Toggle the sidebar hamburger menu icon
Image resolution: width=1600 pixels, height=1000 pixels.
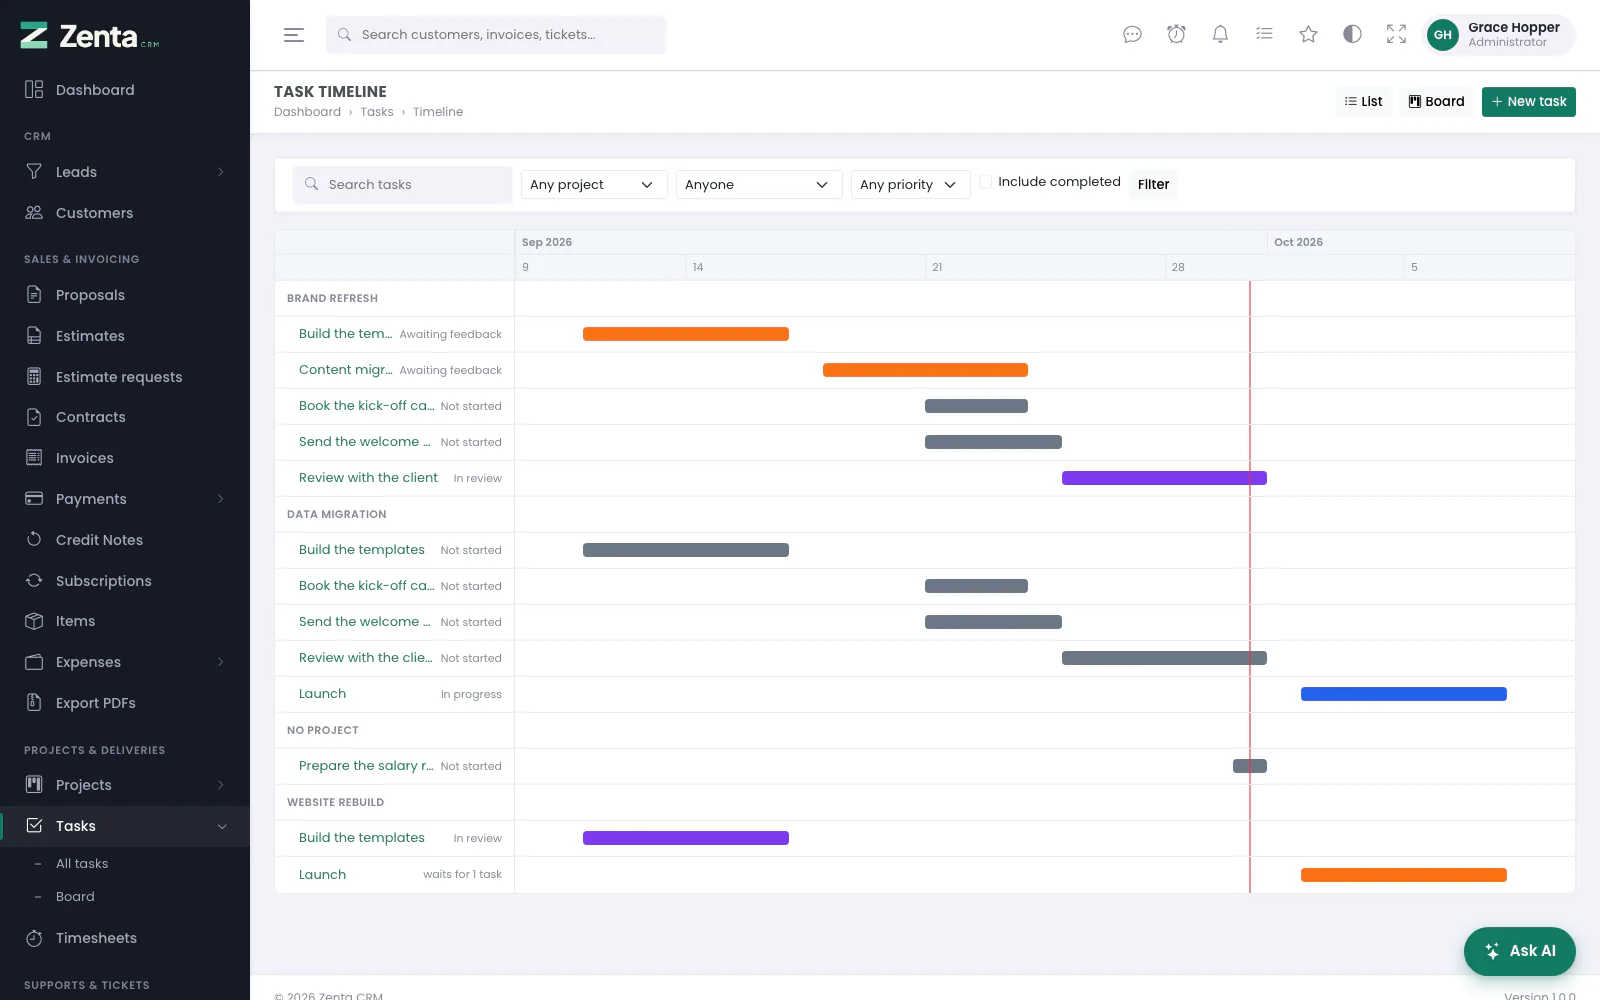tap(294, 35)
